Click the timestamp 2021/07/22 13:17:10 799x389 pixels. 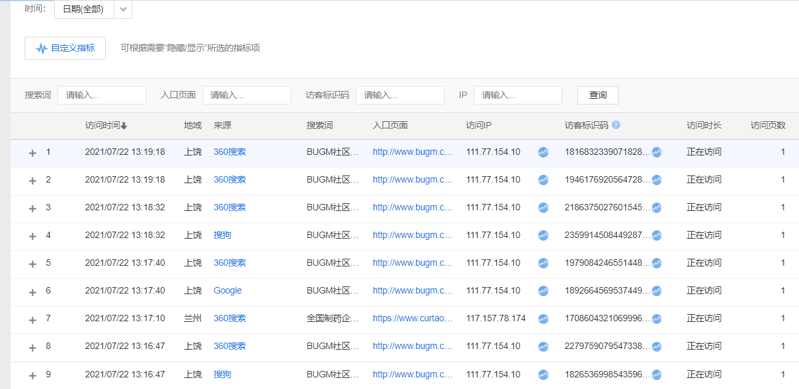tap(125, 318)
